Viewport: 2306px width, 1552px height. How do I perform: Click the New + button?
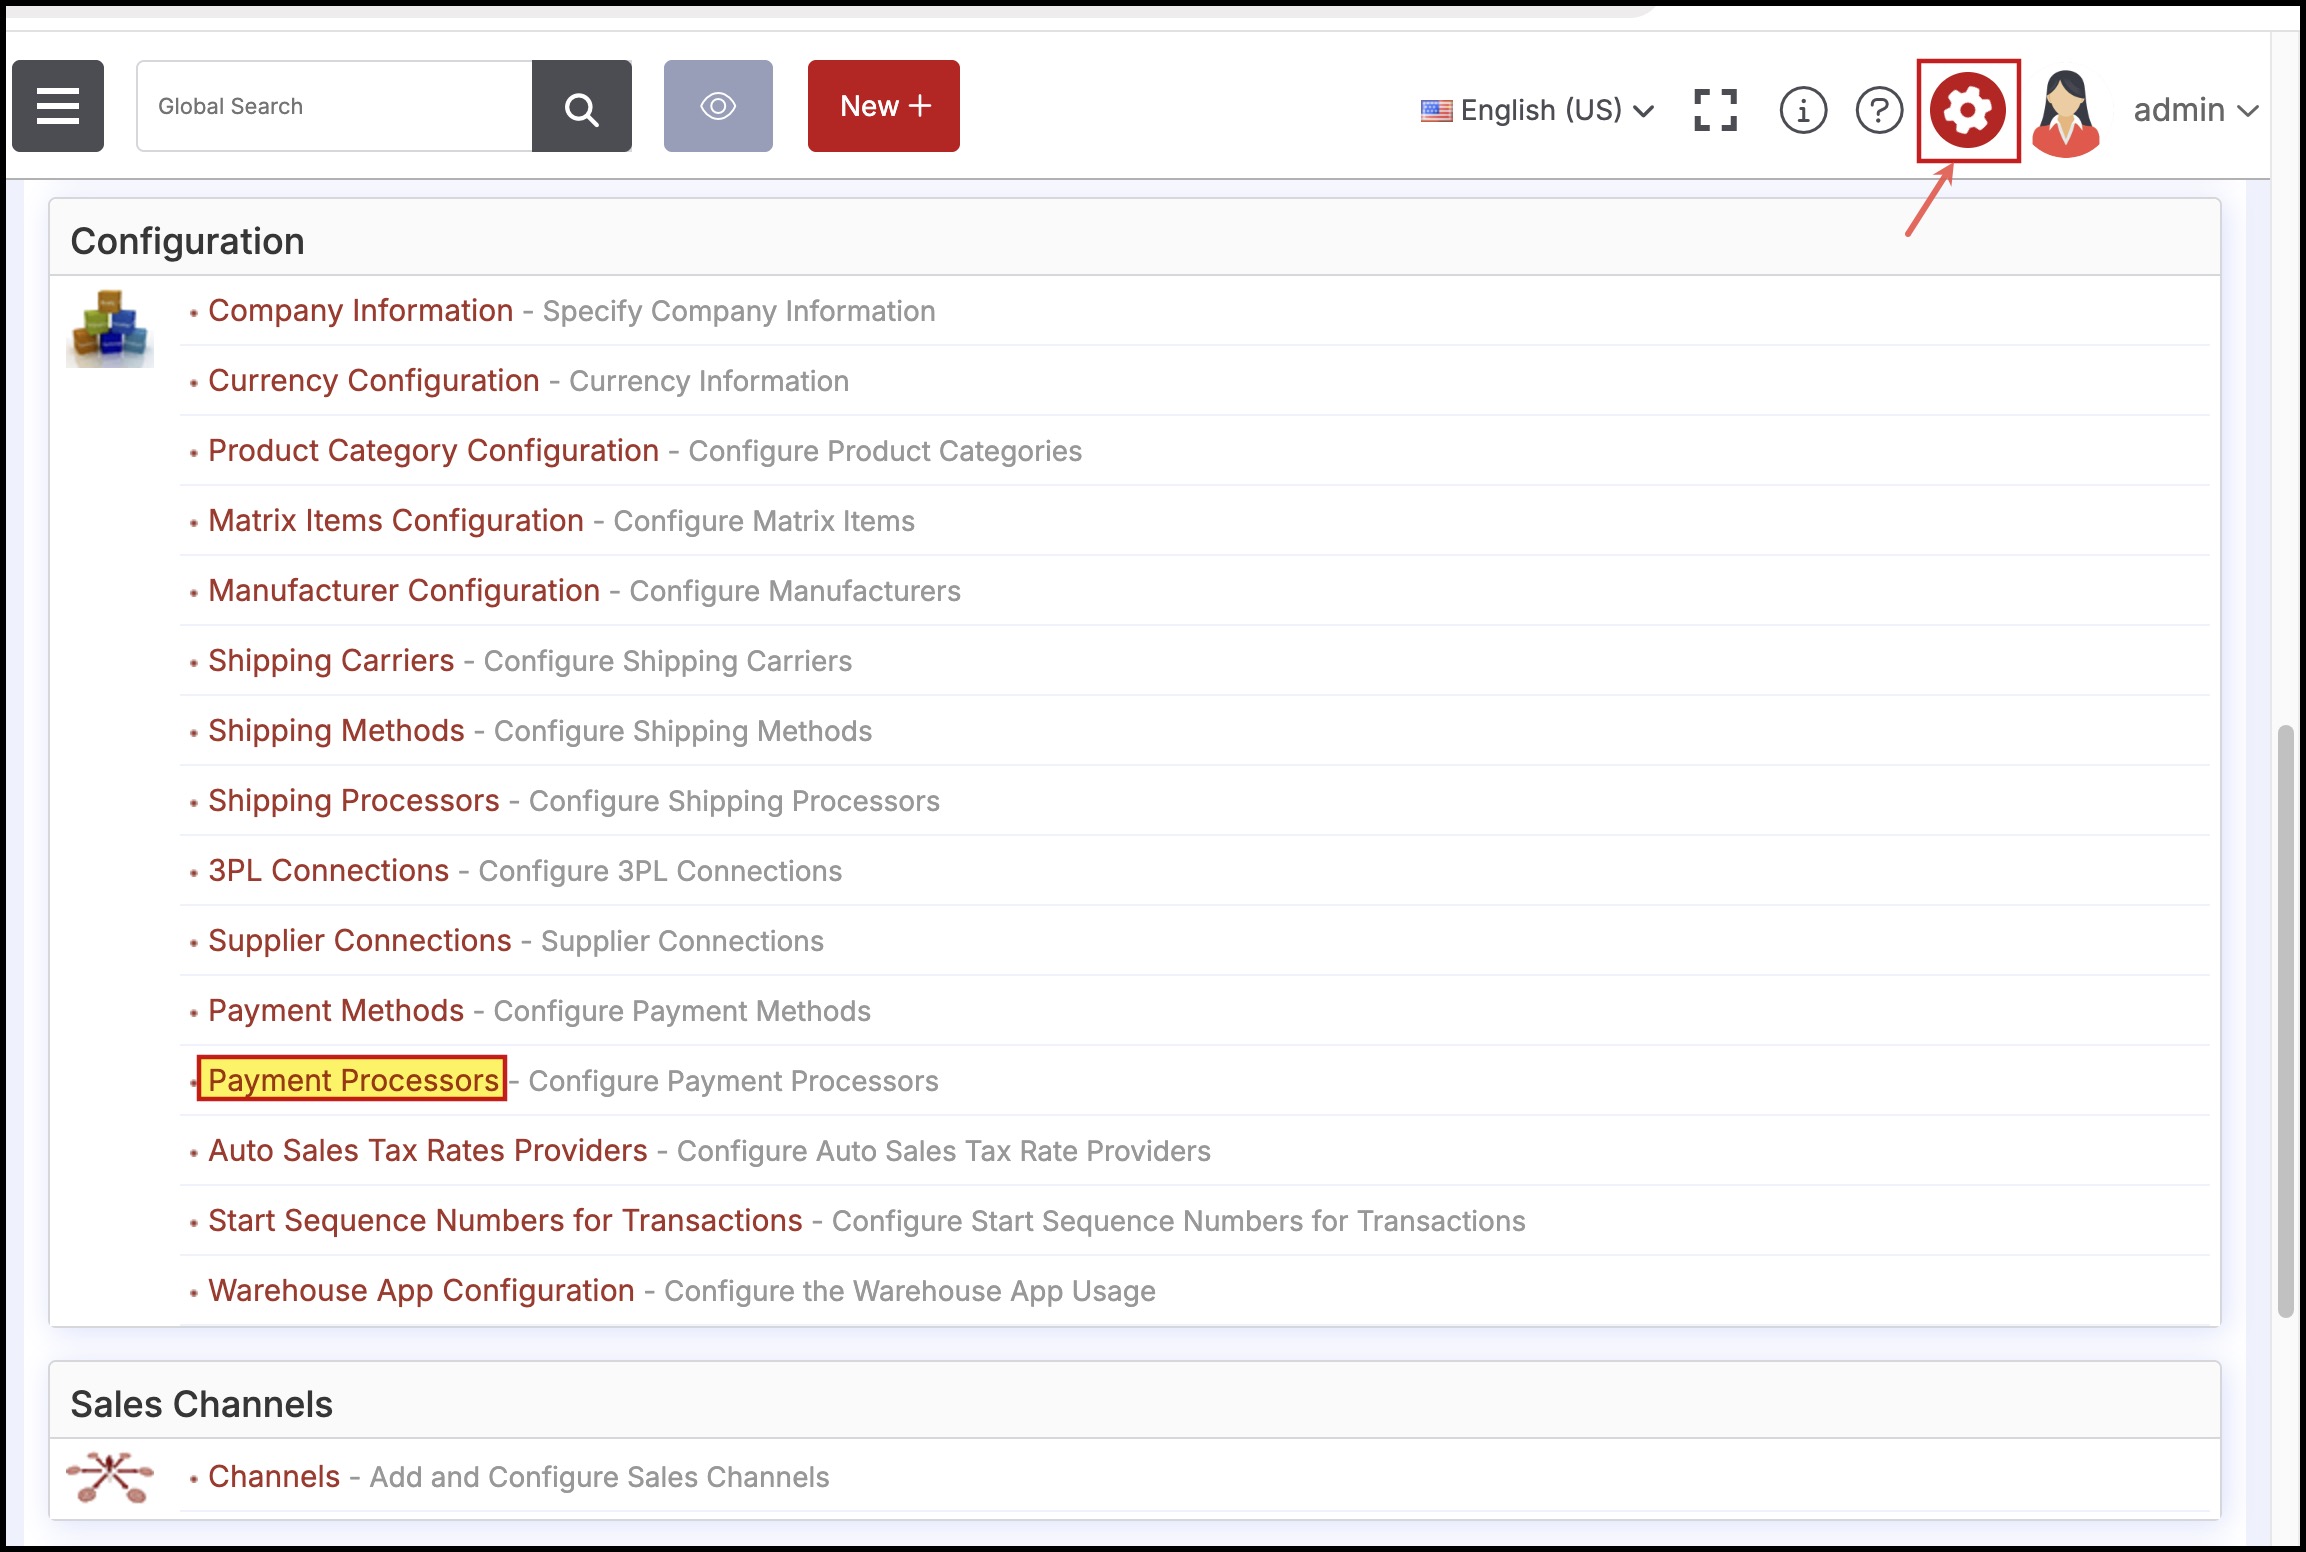pyautogui.click(x=884, y=106)
